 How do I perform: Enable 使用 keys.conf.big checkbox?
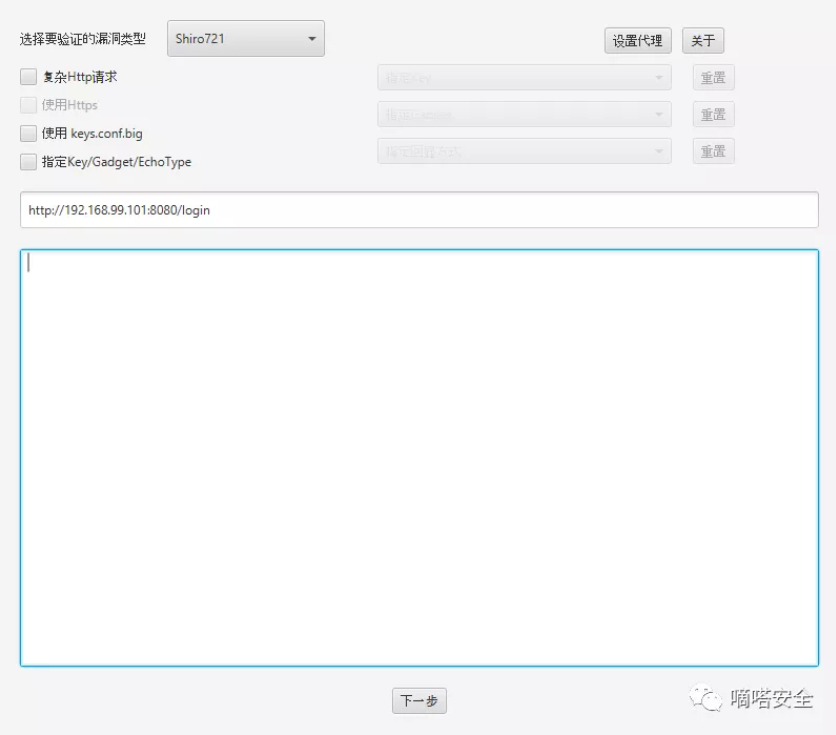(28, 133)
